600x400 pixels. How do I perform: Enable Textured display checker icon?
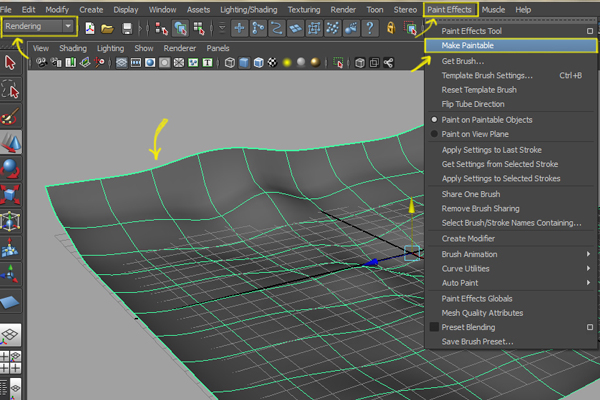(272, 62)
